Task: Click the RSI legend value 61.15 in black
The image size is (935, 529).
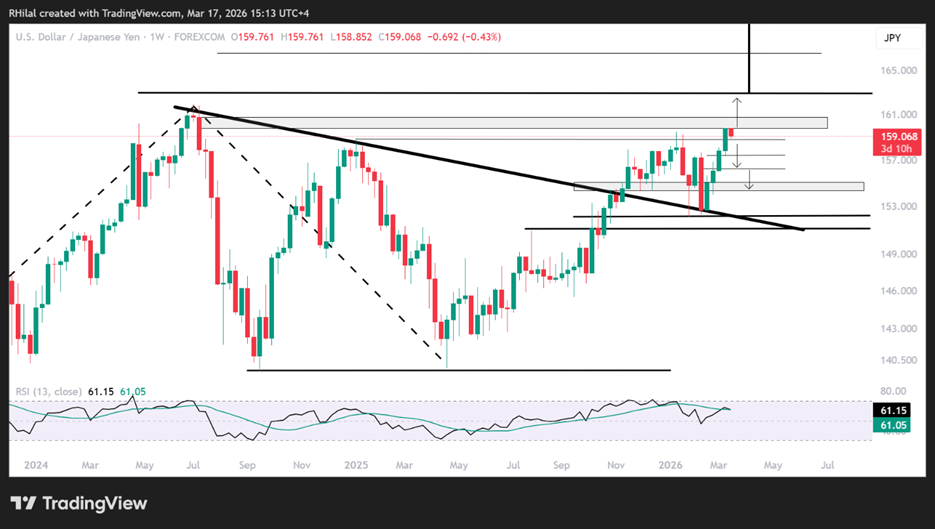Action: [x=100, y=392]
